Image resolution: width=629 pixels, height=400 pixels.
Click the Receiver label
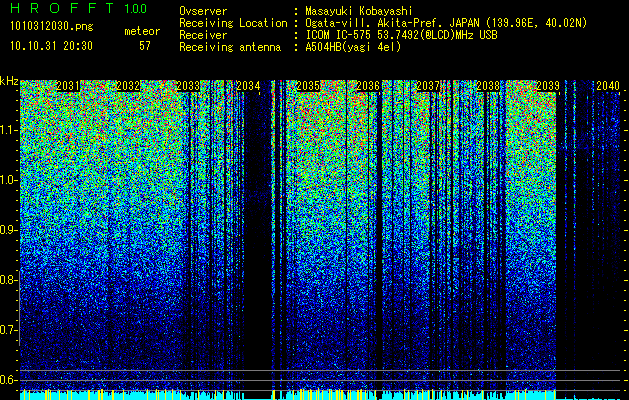click(x=203, y=35)
